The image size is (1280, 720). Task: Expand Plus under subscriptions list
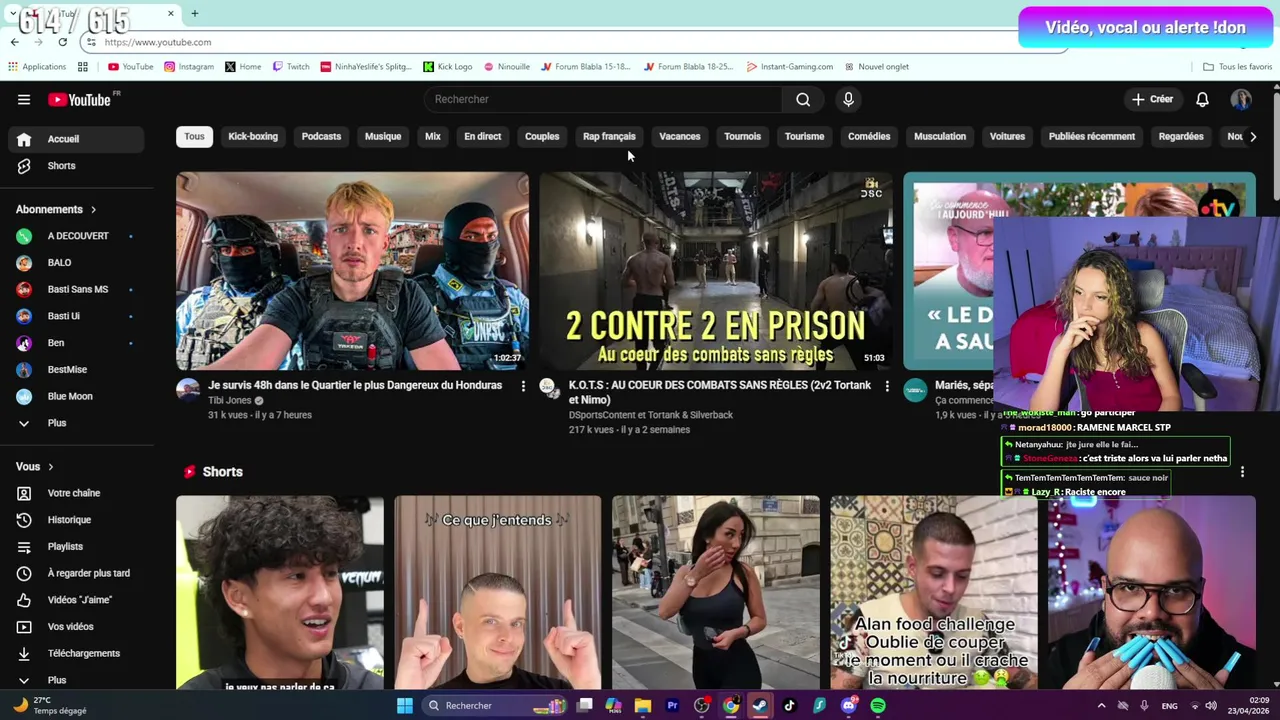tap(76, 423)
